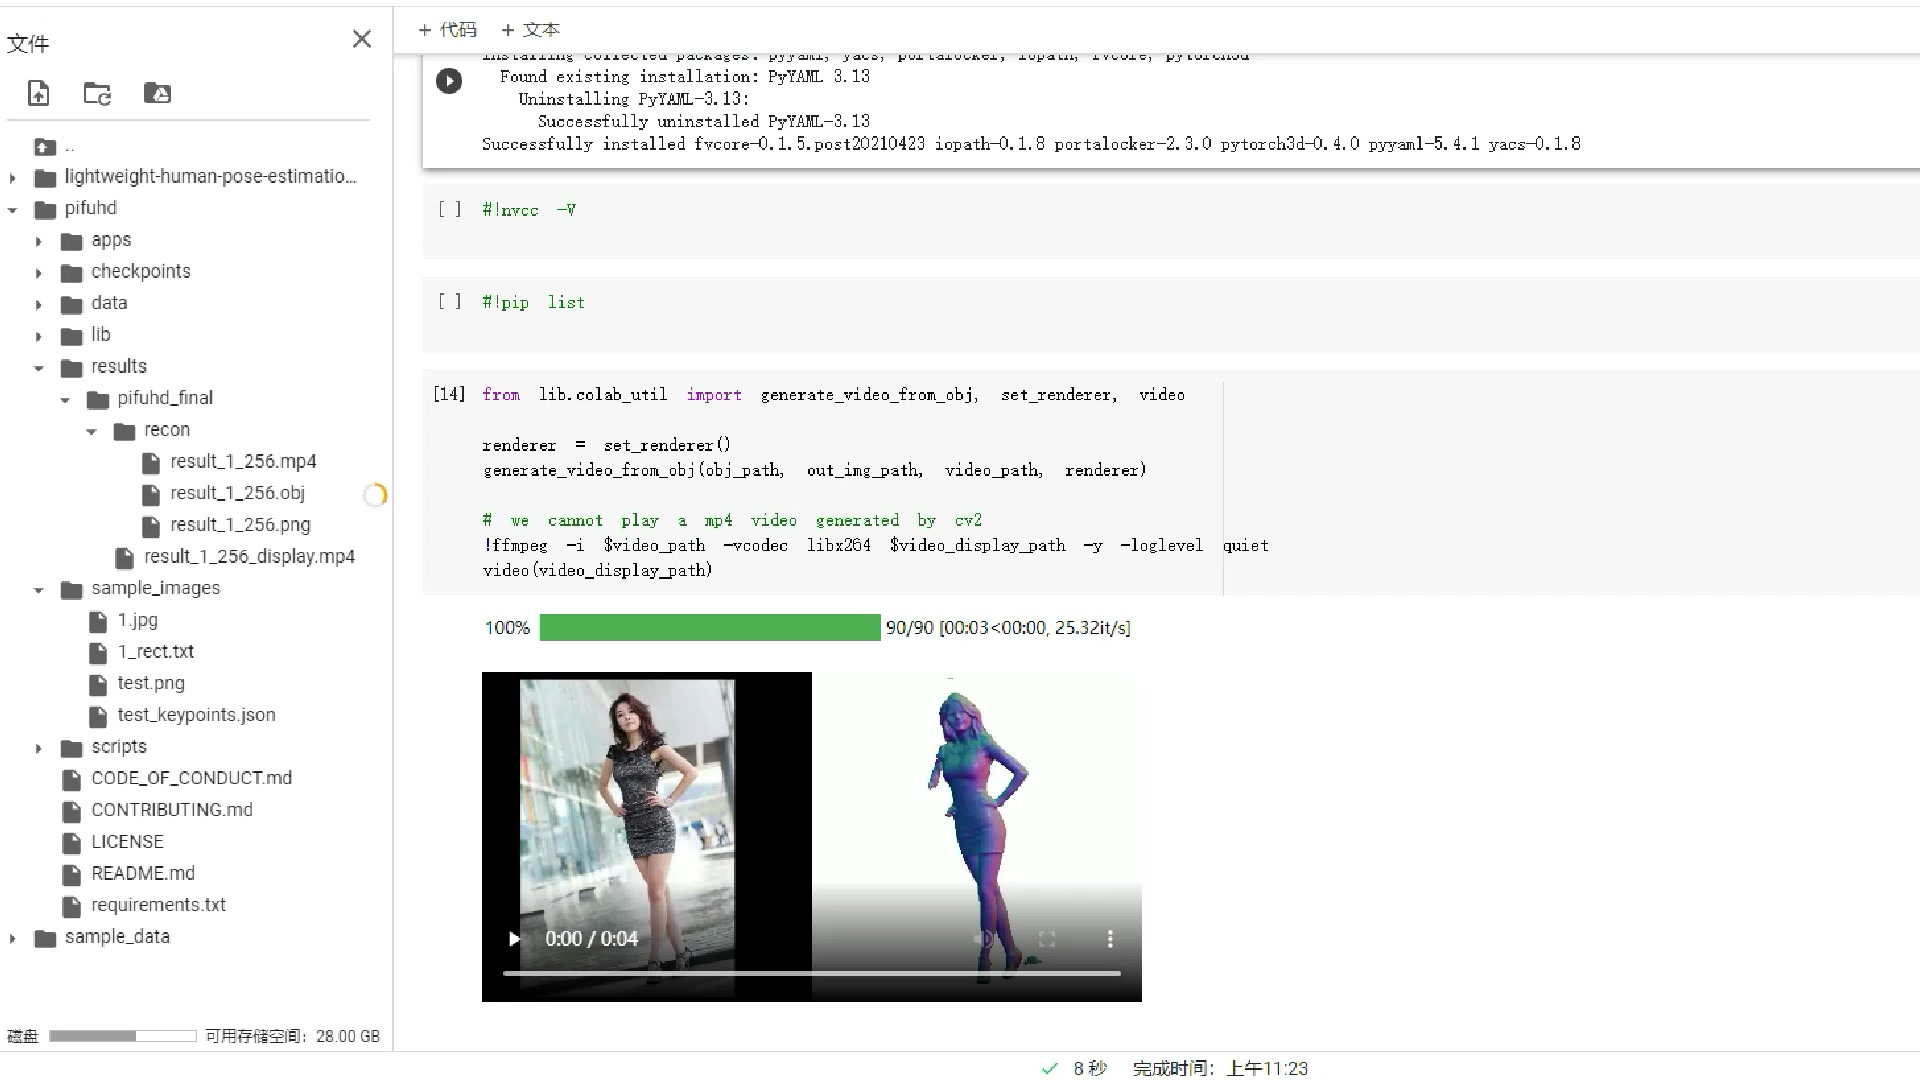Toggle run for the nvcc cell
The image size is (1920, 1080).
click(x=450, y=209)
